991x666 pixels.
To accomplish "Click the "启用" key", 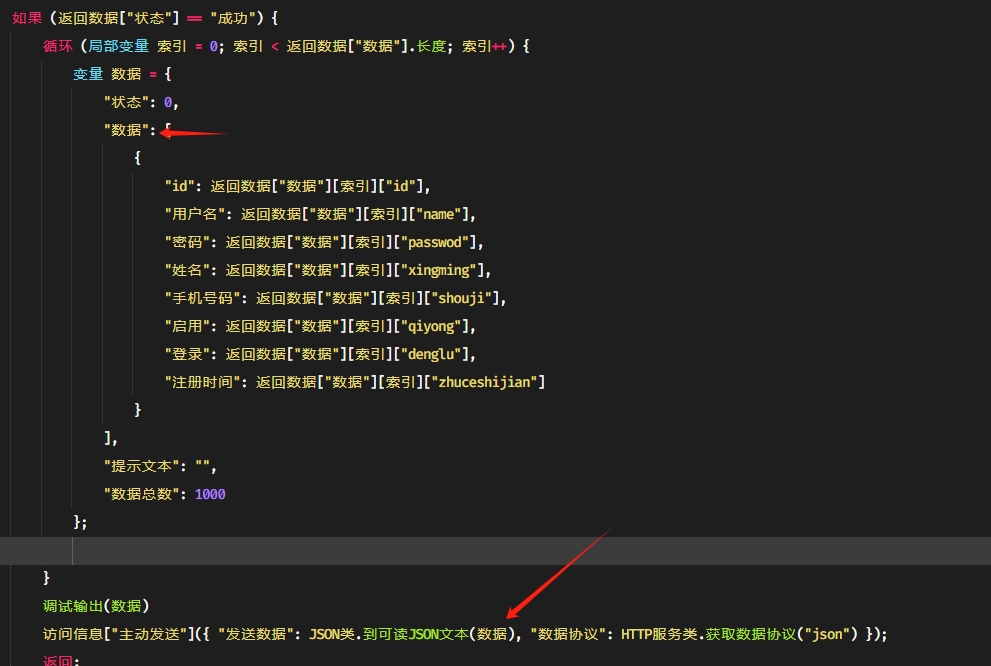I will pos(187,326).
